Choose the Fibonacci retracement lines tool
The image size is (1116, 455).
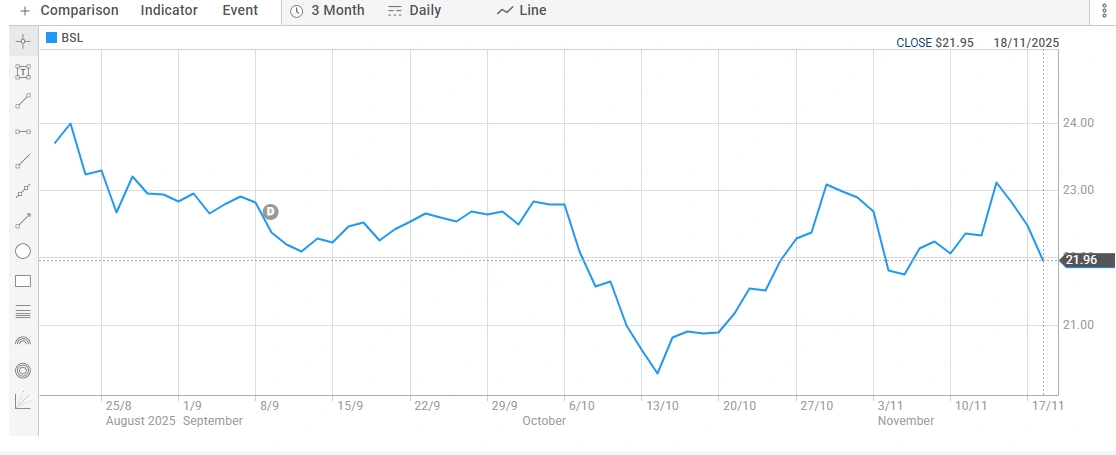coord(23,311)
